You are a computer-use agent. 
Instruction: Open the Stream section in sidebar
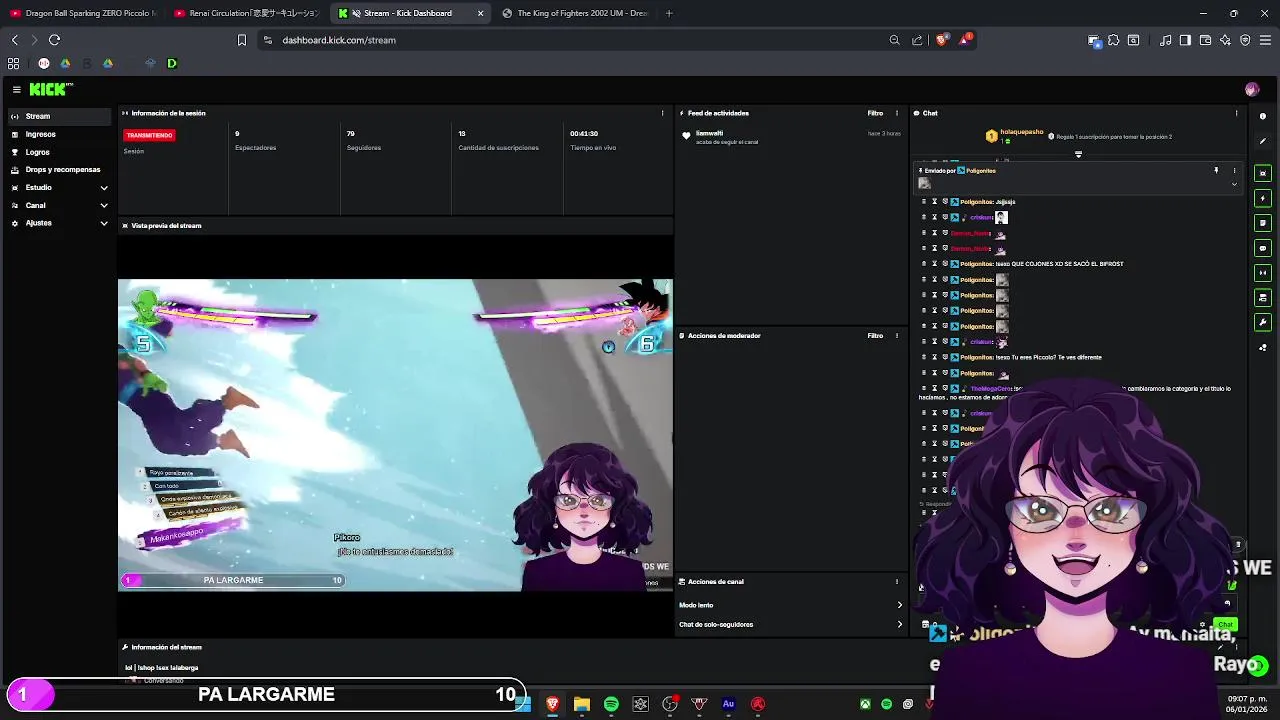[60, 116]
